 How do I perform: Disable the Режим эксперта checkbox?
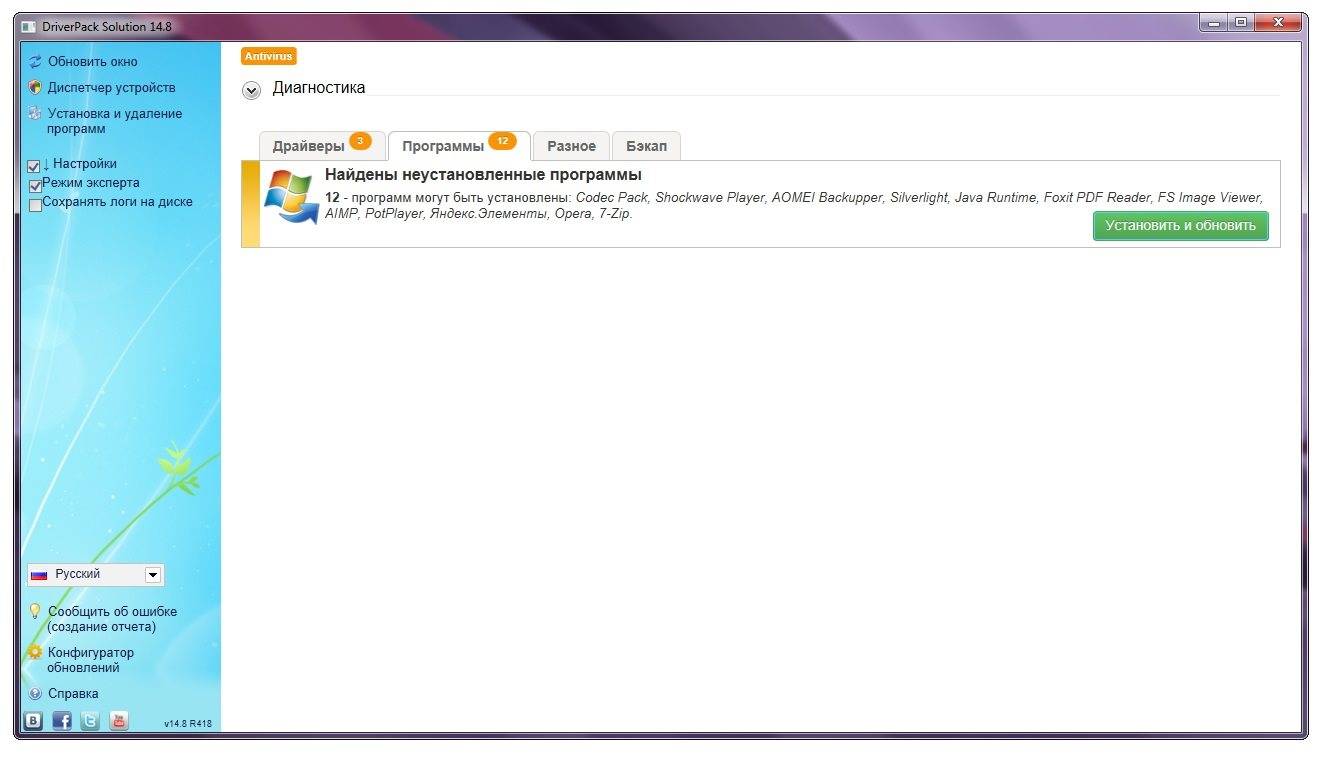pos(35,186)
